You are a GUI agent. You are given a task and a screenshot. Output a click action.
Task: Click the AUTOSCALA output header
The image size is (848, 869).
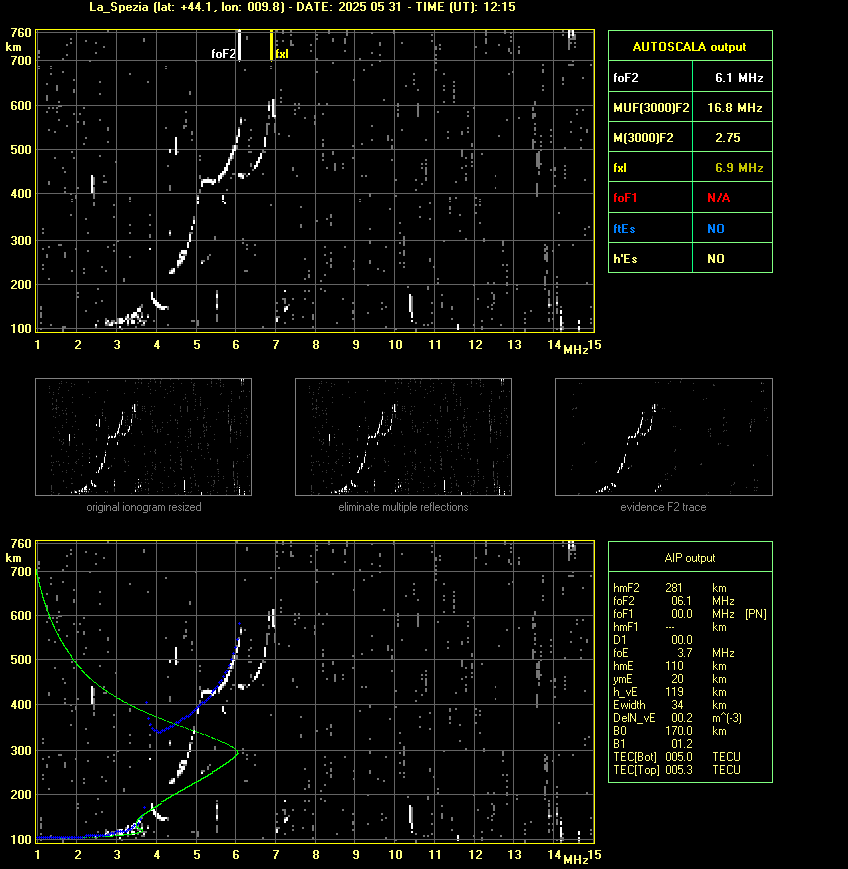click(690, 46)
